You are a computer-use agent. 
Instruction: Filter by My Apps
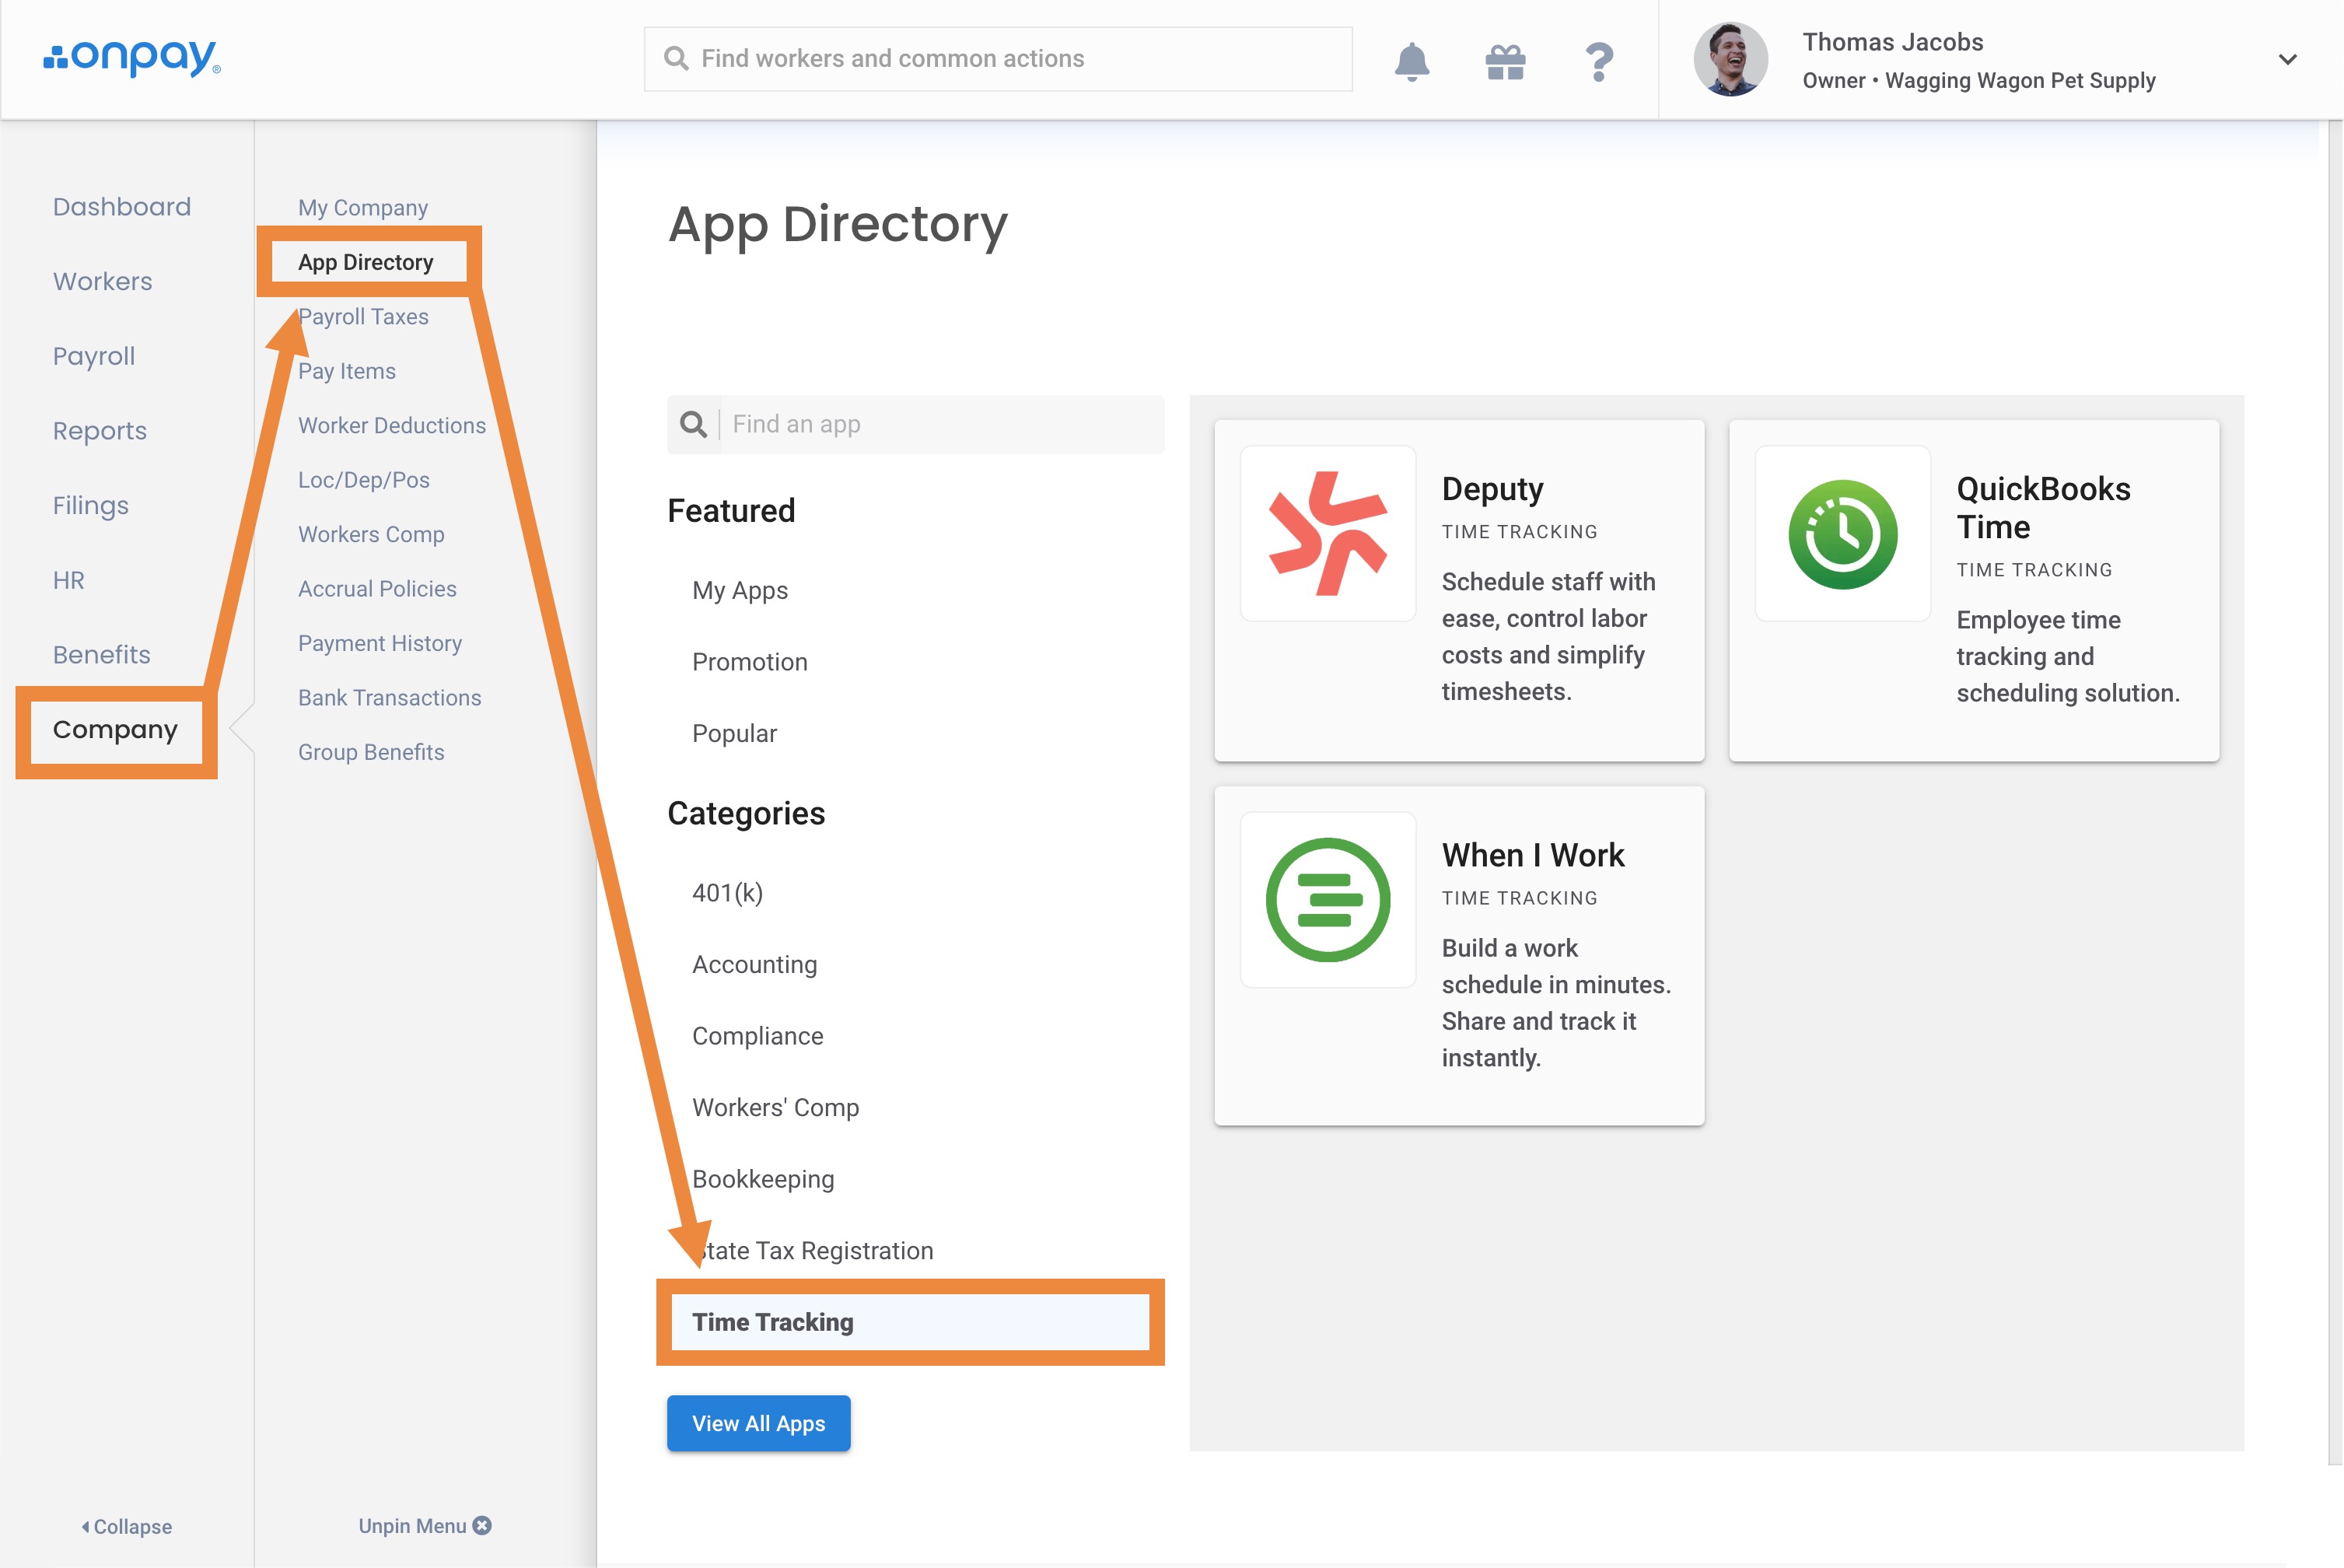point(739,590)
